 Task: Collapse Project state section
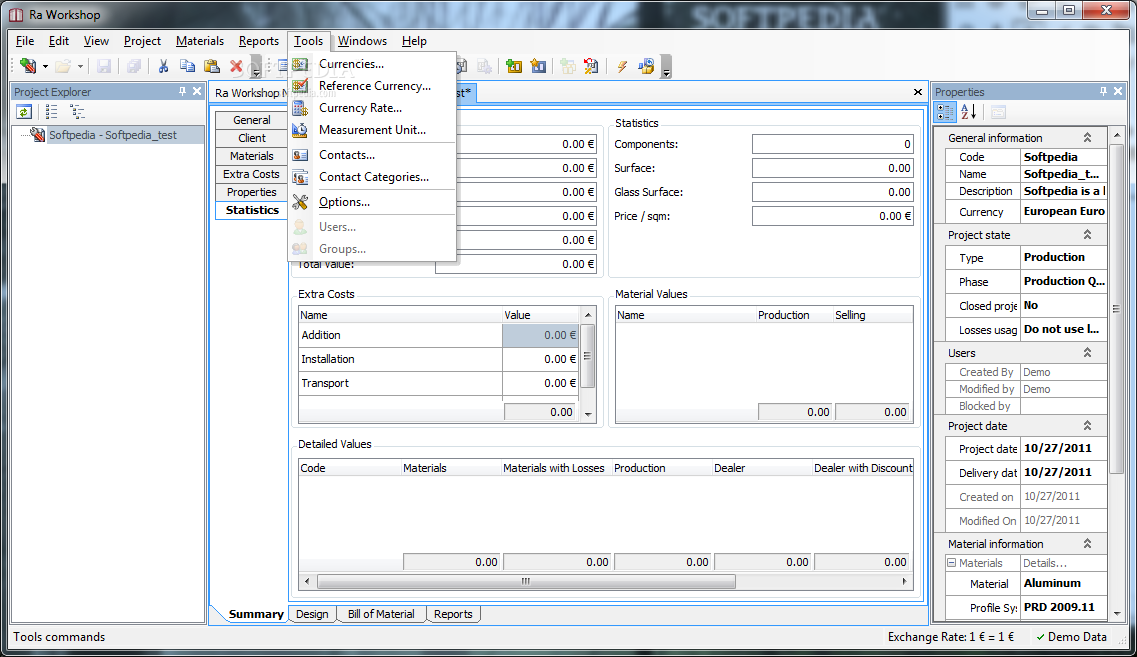click(x=1087, y=235)
